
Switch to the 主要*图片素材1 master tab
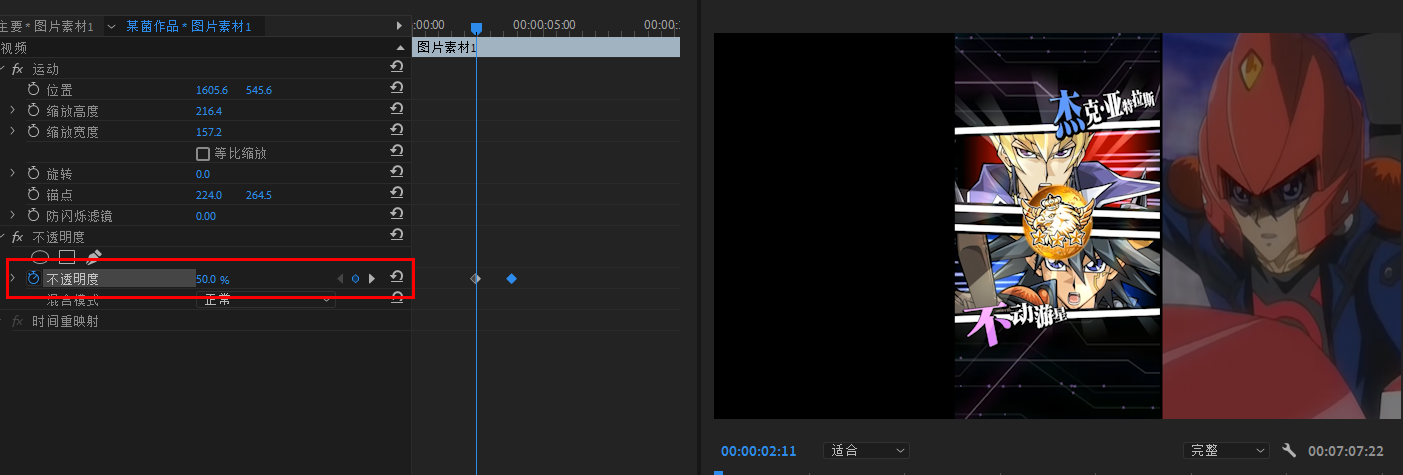click(47, 26)
